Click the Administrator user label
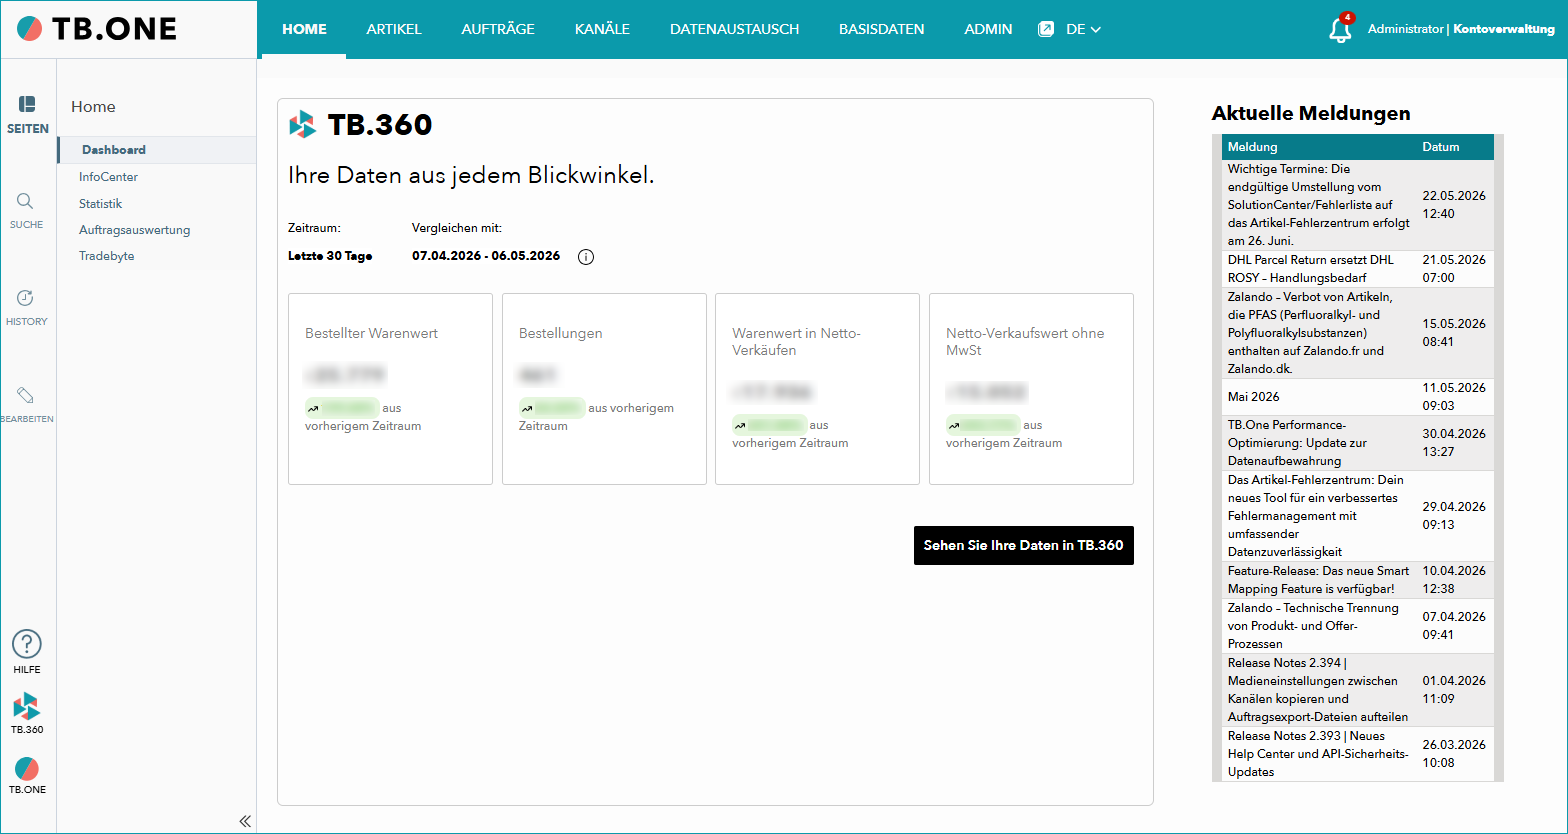This screenshot has width=1568, height=834. [1405, 29]
